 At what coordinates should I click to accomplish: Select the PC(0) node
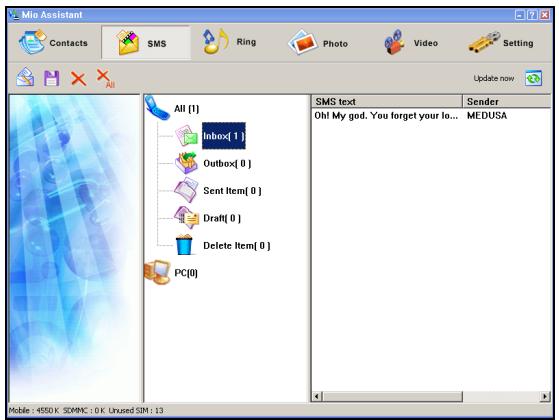click(x=186, y=273)
